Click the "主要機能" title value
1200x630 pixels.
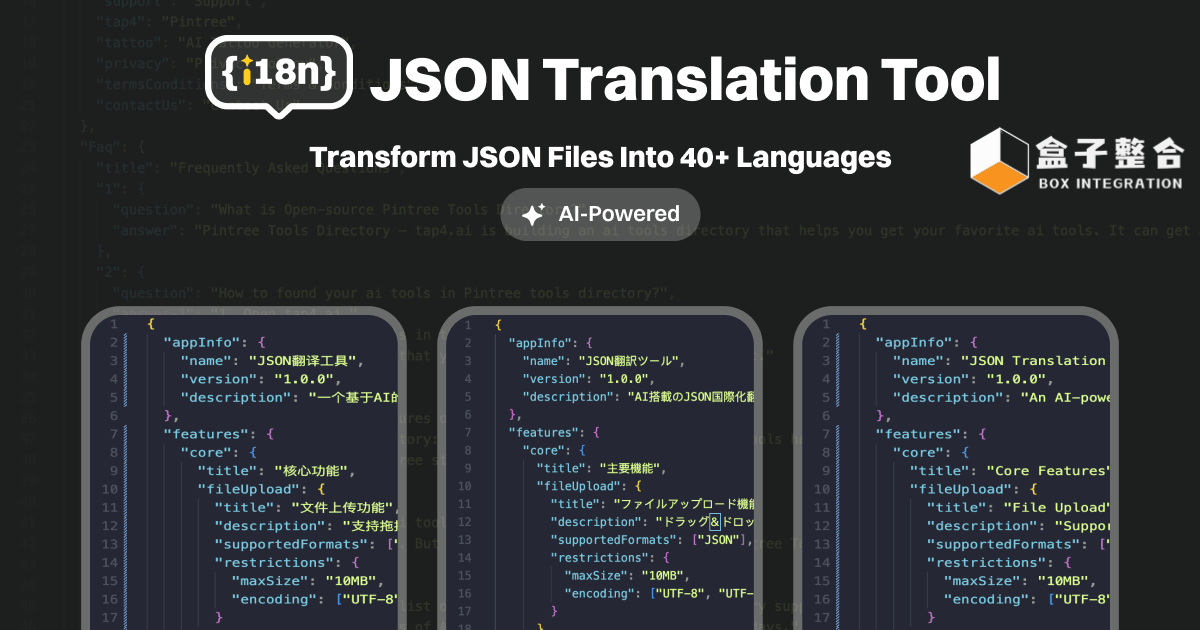(x=629, y=468)
